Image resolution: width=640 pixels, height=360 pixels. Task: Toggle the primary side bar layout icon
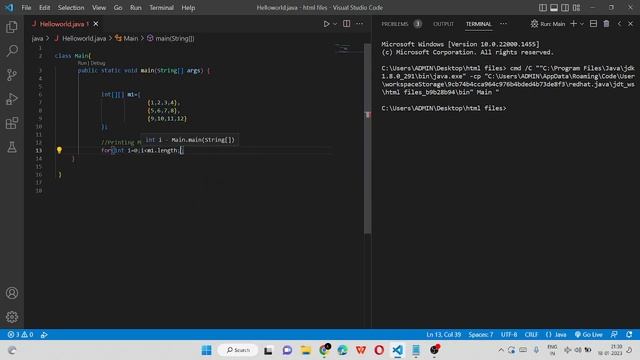coord(543,7)
